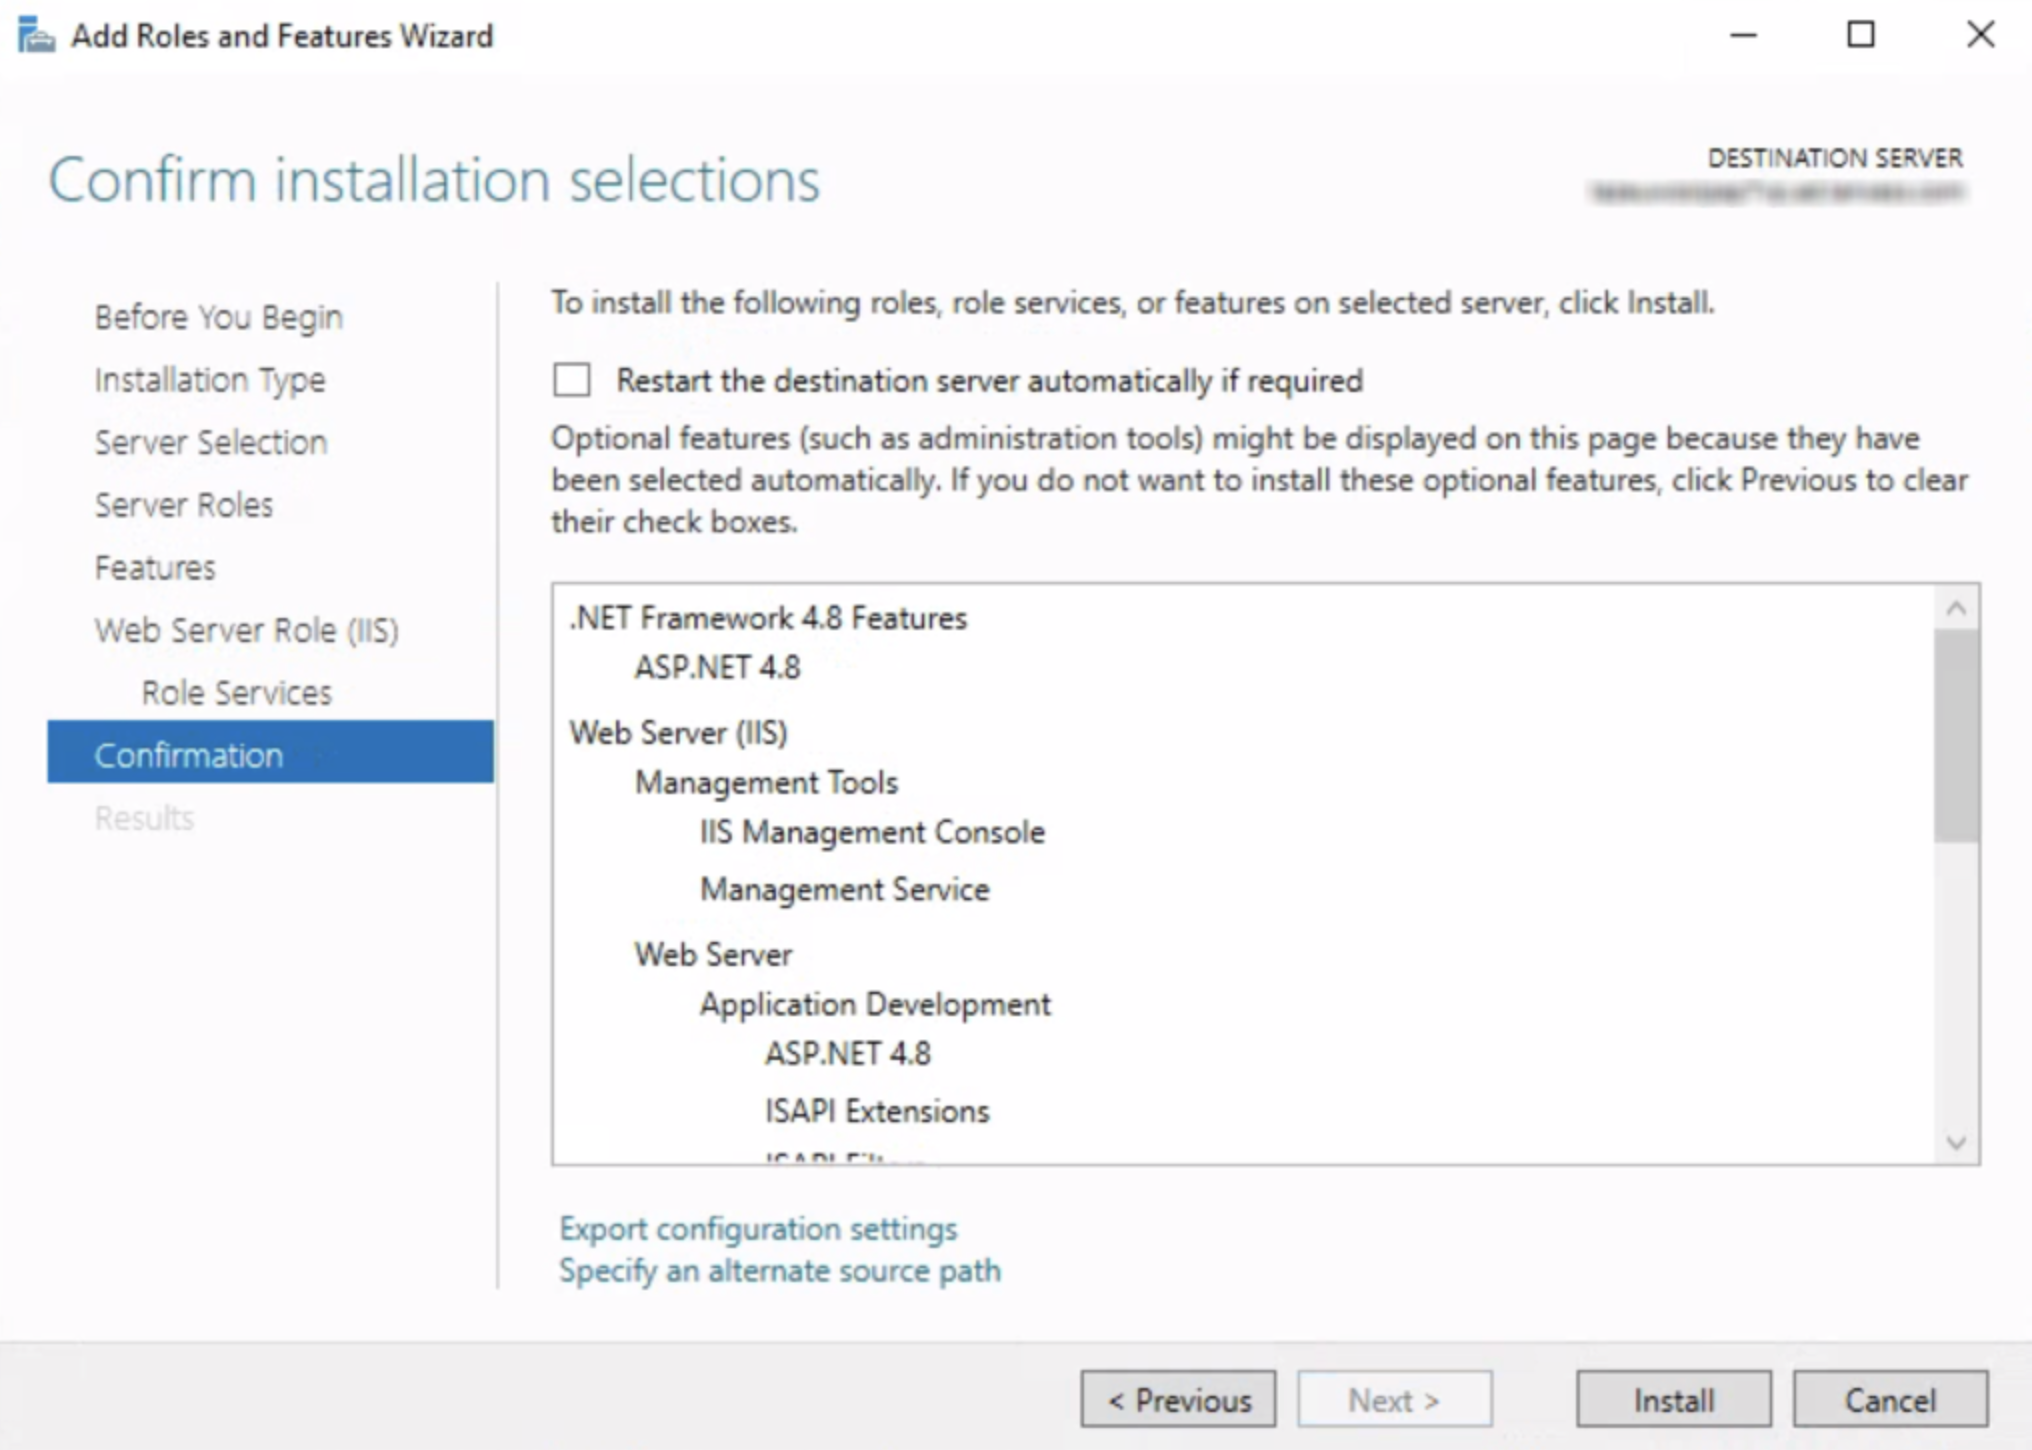Open the Features step
Image resolution: width=2032 pixels, height=1450 pixels.
(x=155, y=568)
